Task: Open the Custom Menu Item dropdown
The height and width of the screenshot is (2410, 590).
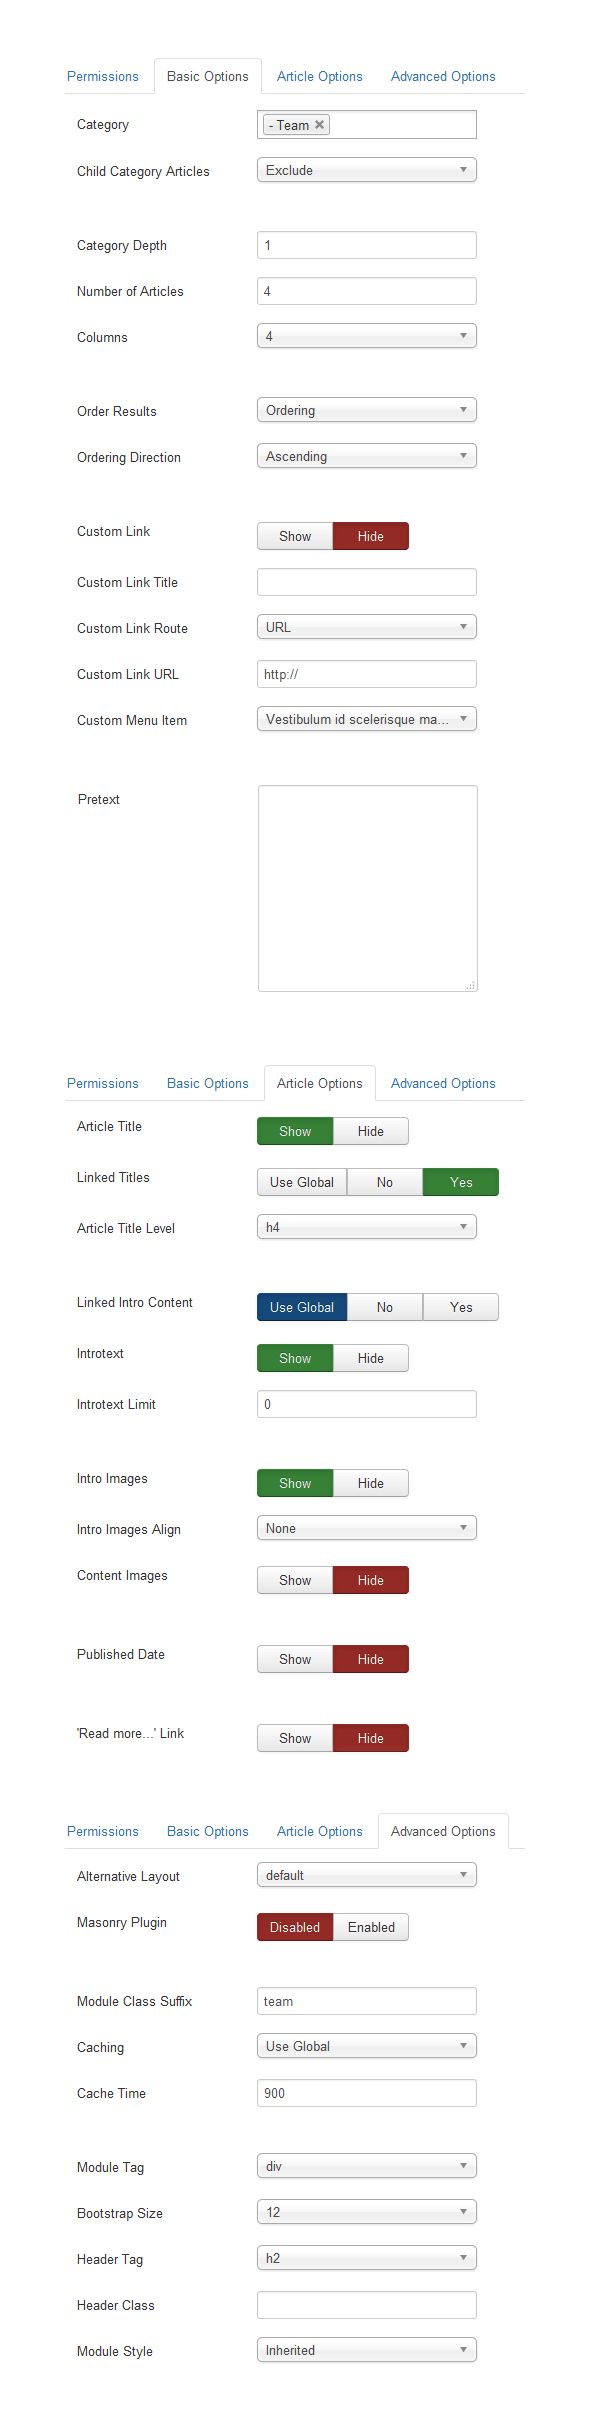Action: click(367, 719)
